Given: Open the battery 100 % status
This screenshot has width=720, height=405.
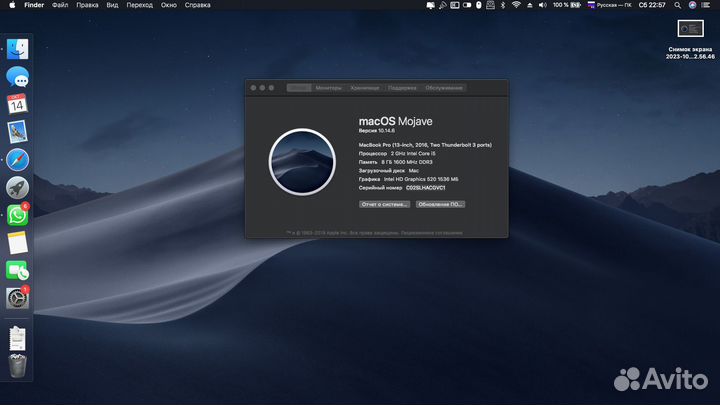Looking at the screenshot, I should pos(567,5).
